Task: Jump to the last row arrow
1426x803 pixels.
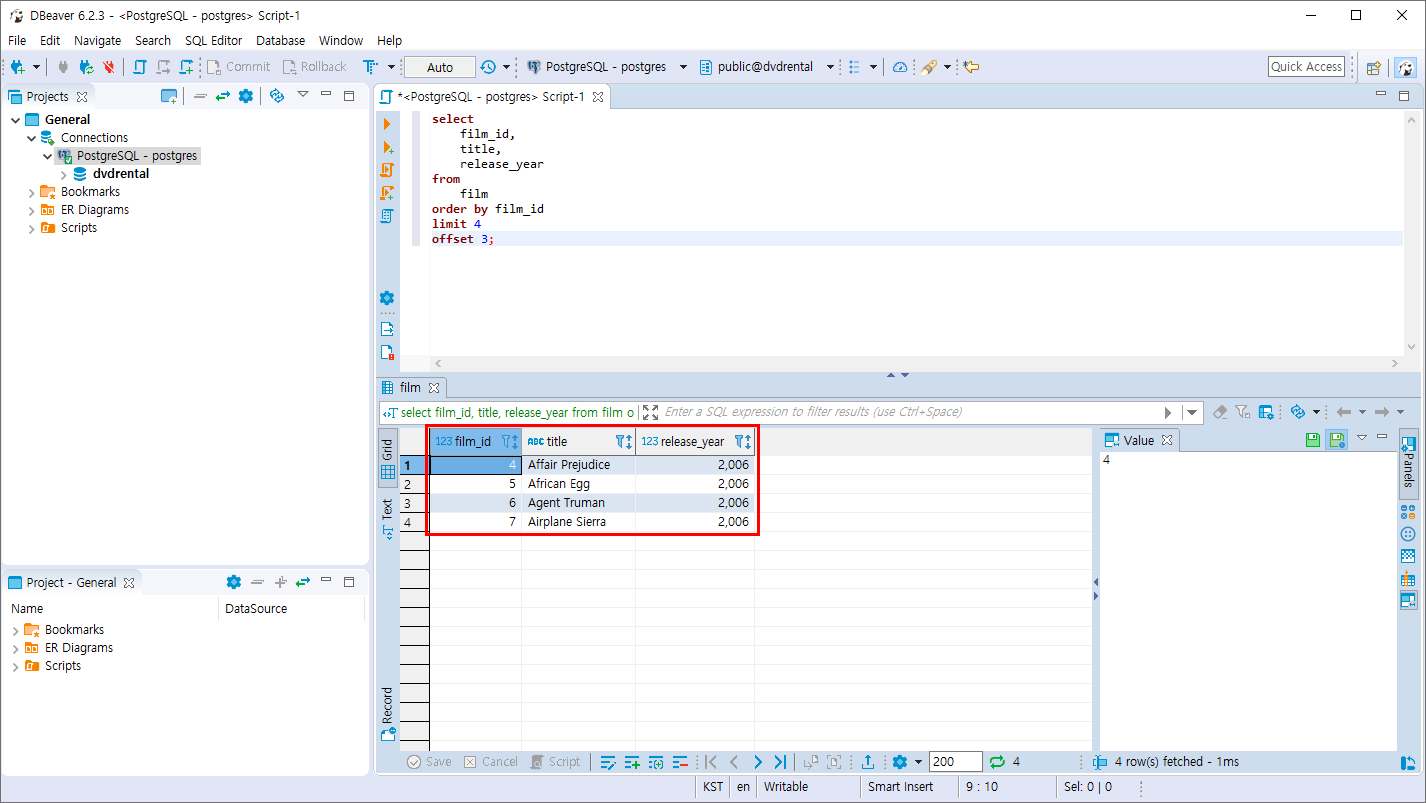Action: (780, 762)
